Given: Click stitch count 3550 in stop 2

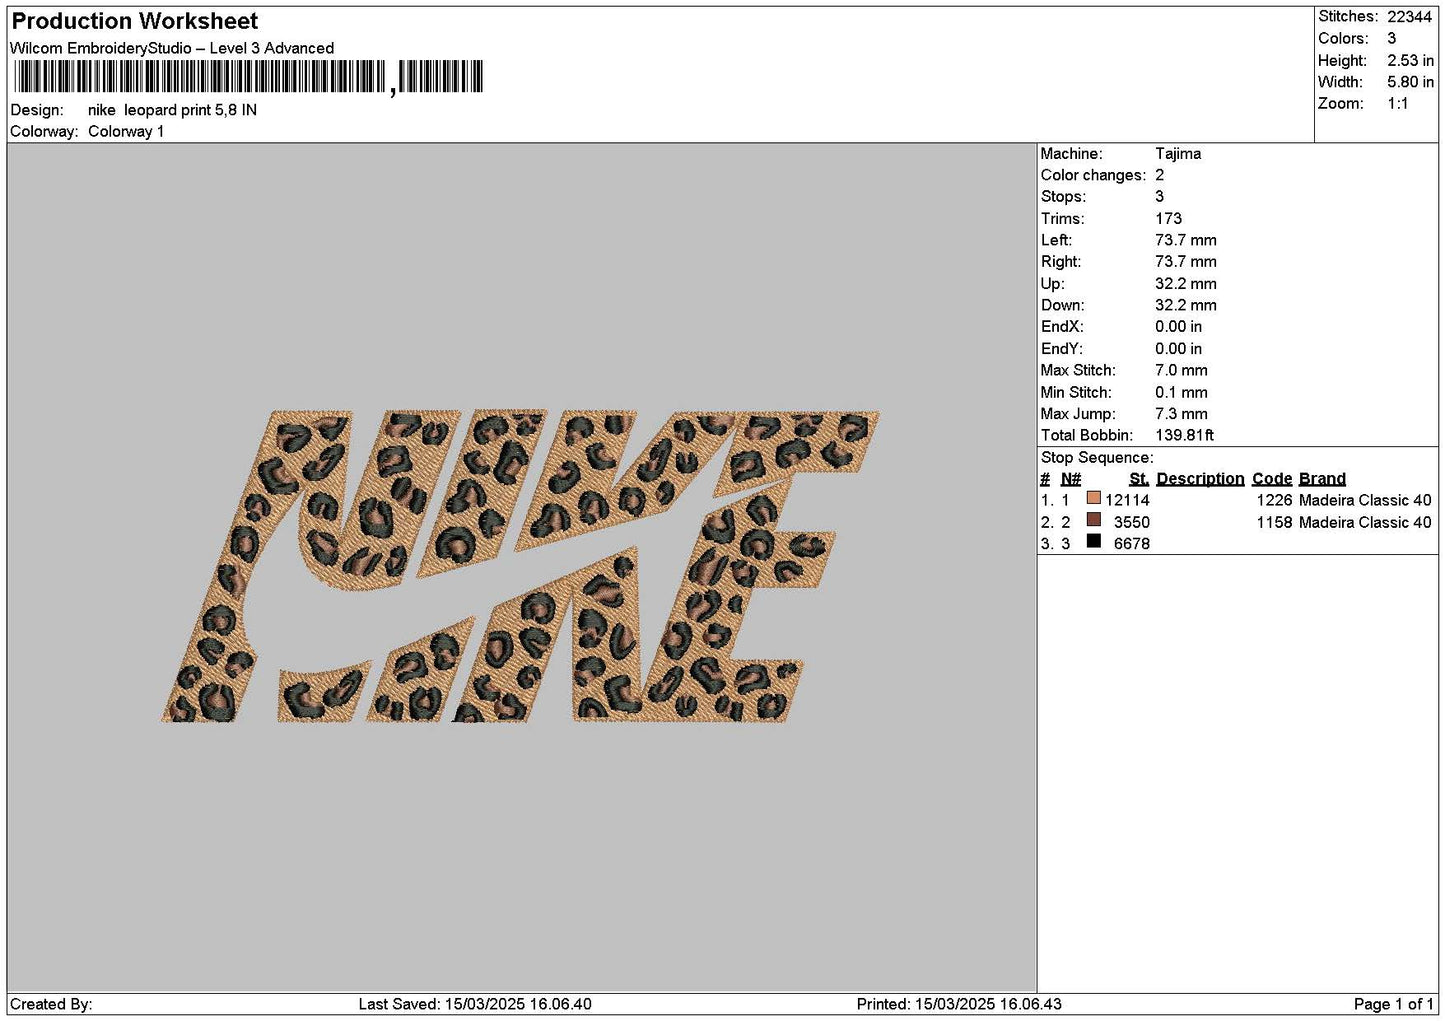Looking at the screenshot, I should coord(1131,522).
